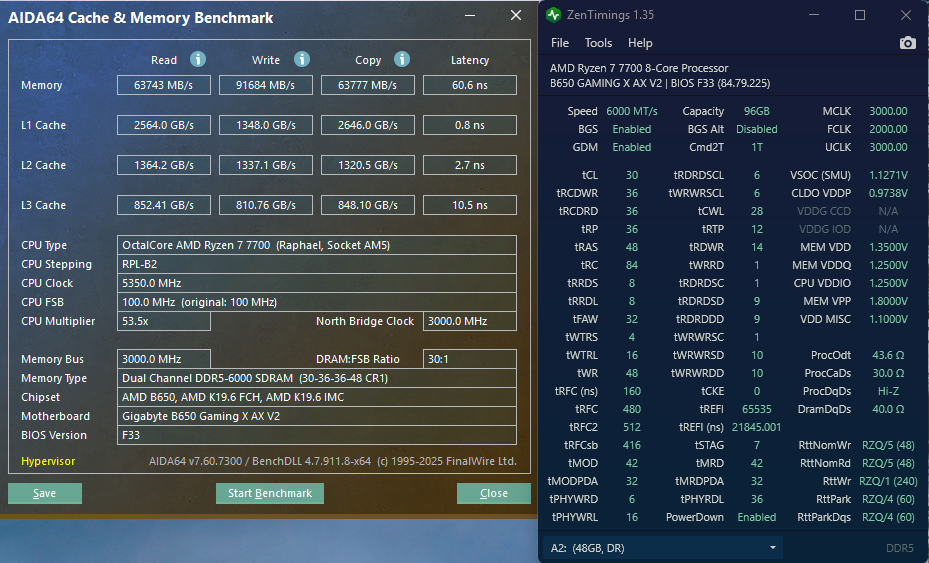
Task: Click Chipset field AMD B650
Action: click(x=317, y=396)
